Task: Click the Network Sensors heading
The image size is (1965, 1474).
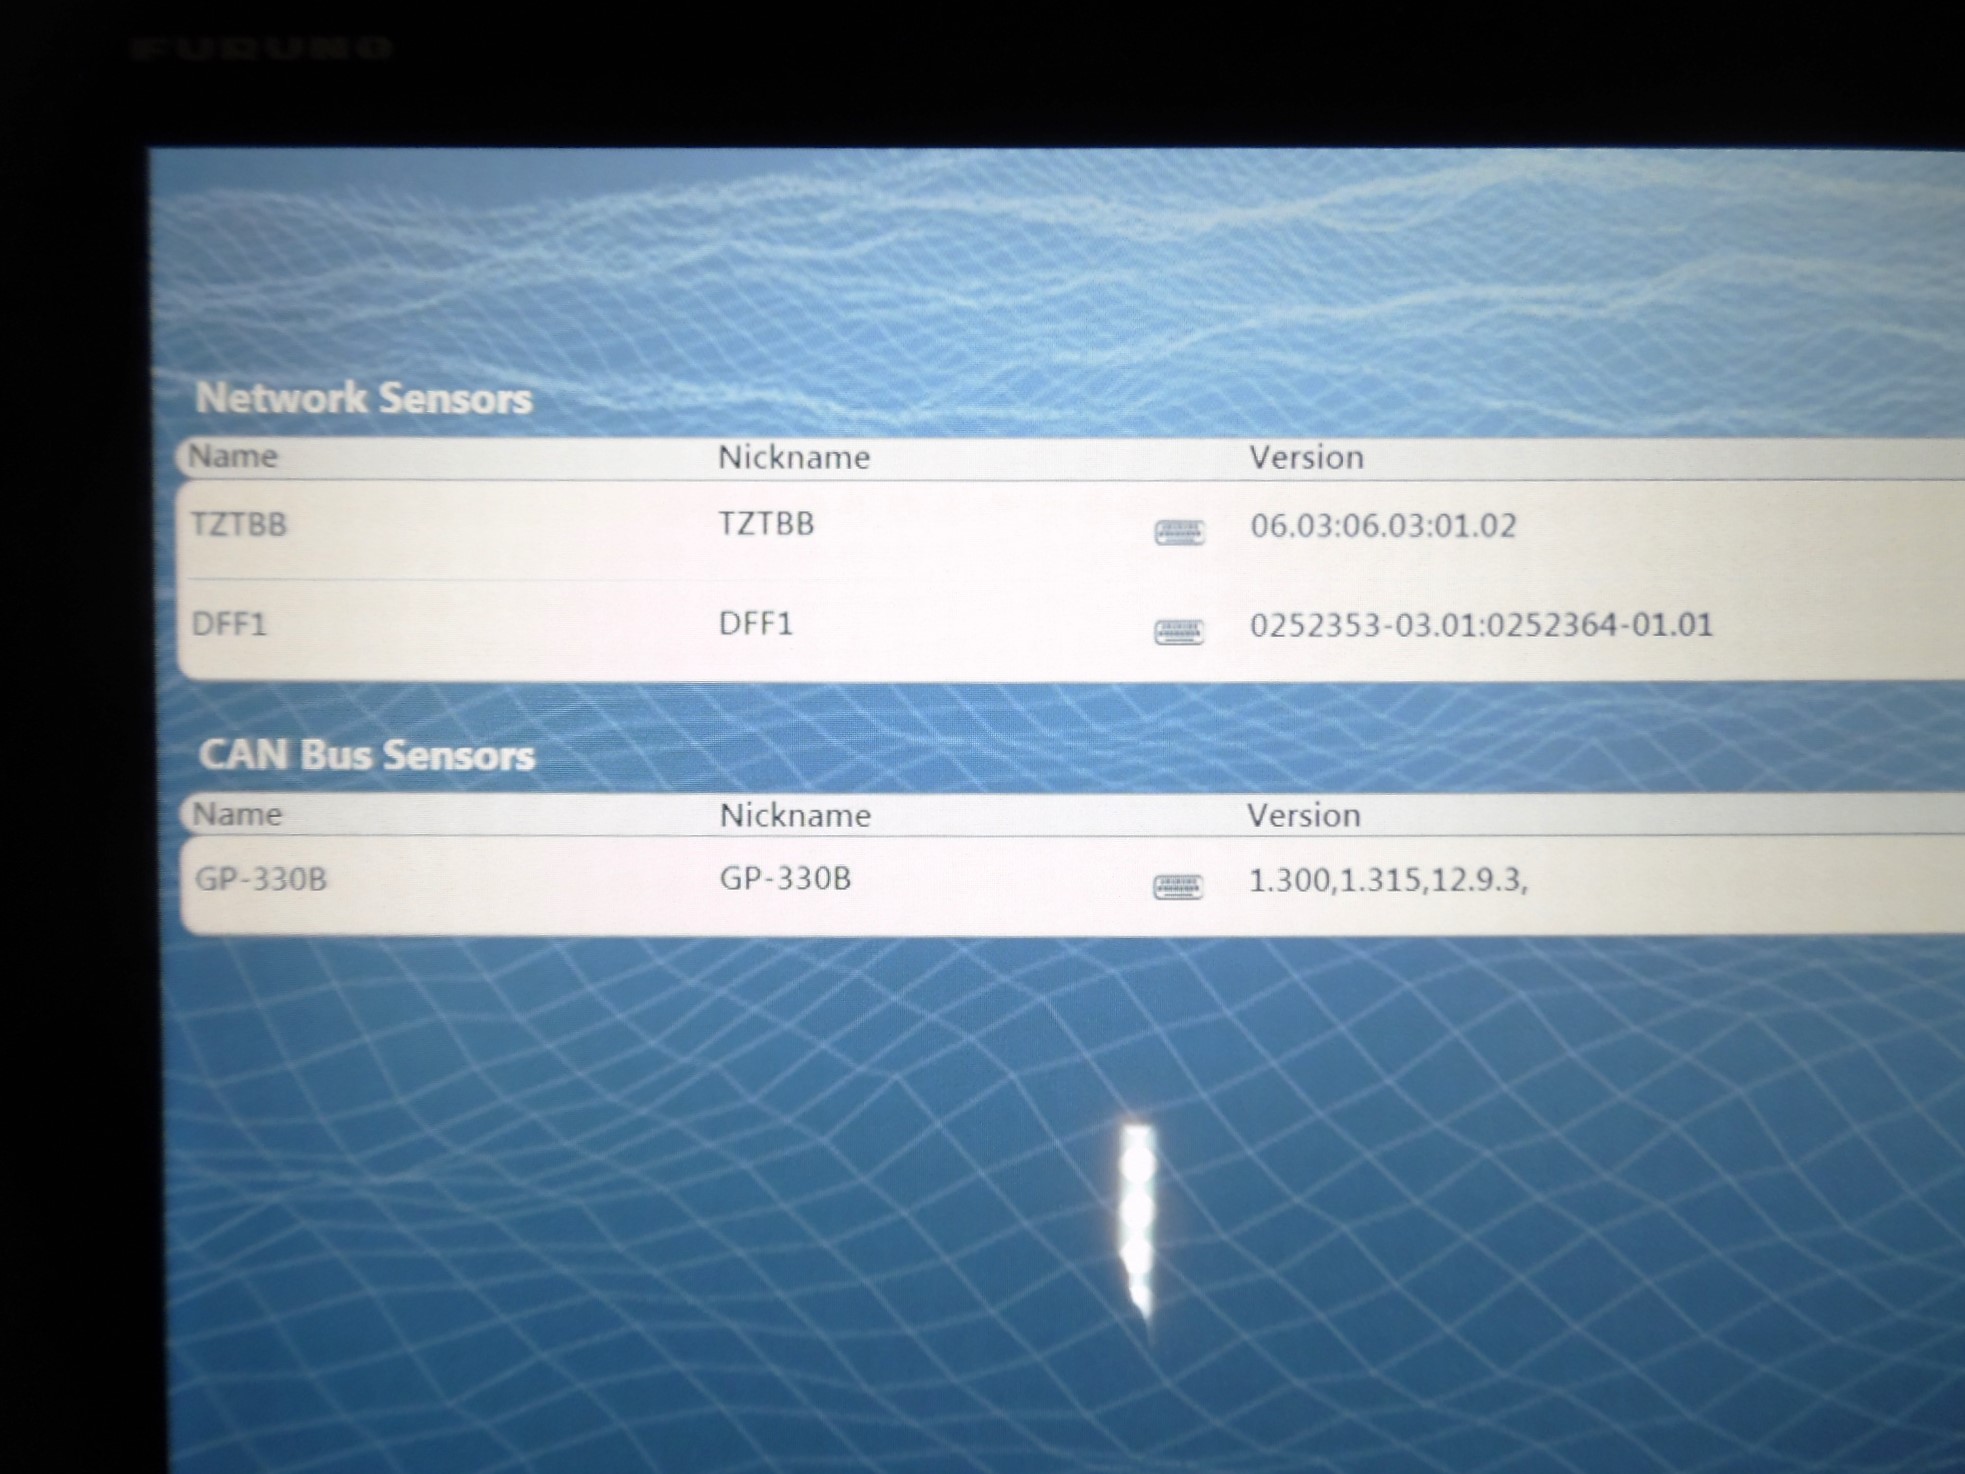Action: click(364, 398)
